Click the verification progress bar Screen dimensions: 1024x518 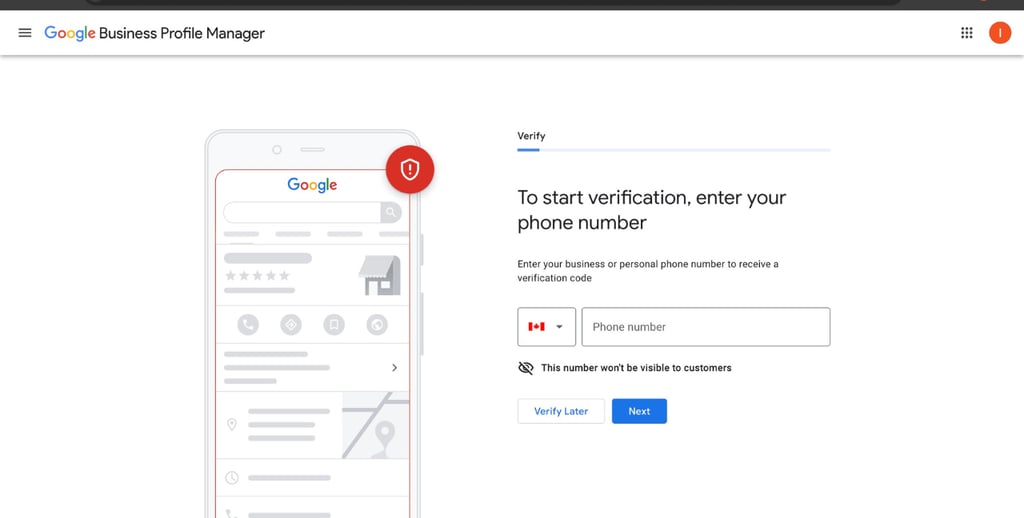674,150
